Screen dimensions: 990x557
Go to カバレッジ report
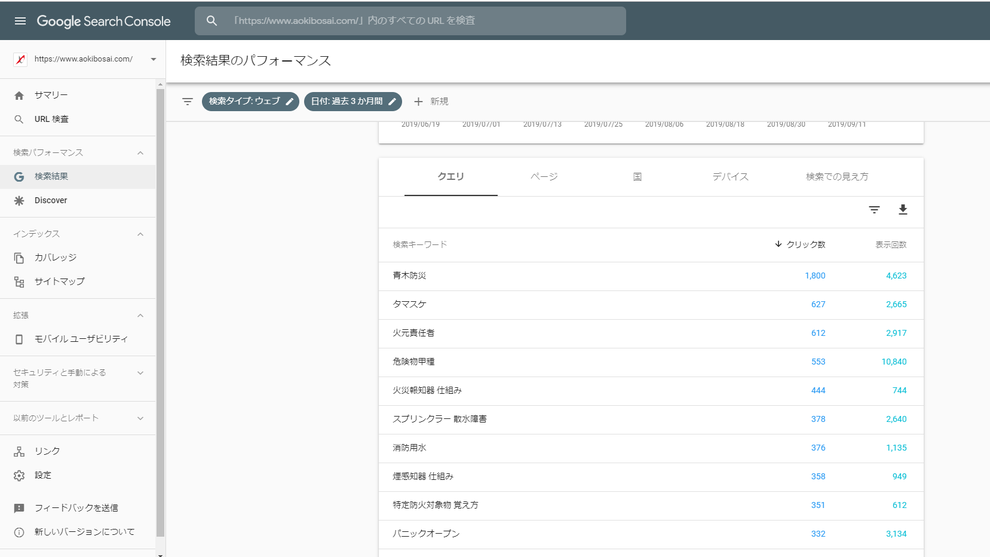(x=56, y=258)
